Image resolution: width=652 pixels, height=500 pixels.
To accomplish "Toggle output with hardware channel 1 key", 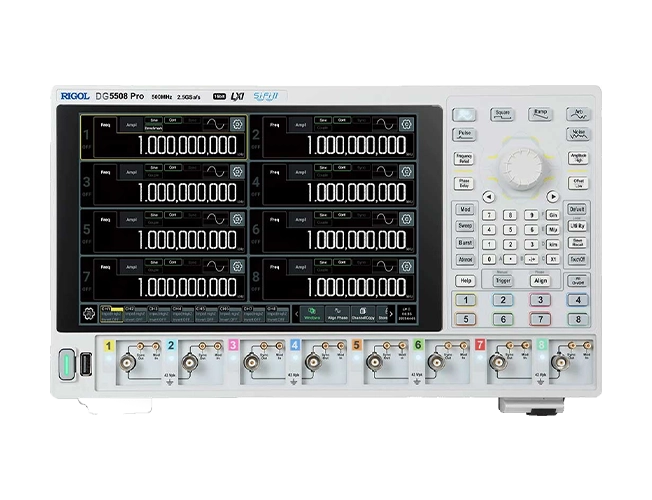I will (465, 300).
